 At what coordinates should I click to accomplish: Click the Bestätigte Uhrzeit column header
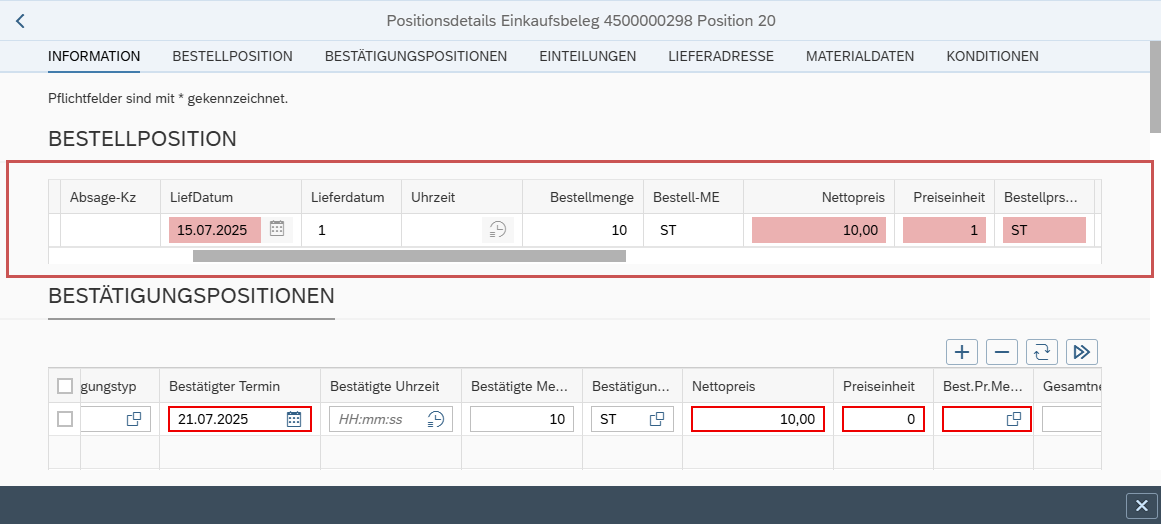click(x=391, y=386)
